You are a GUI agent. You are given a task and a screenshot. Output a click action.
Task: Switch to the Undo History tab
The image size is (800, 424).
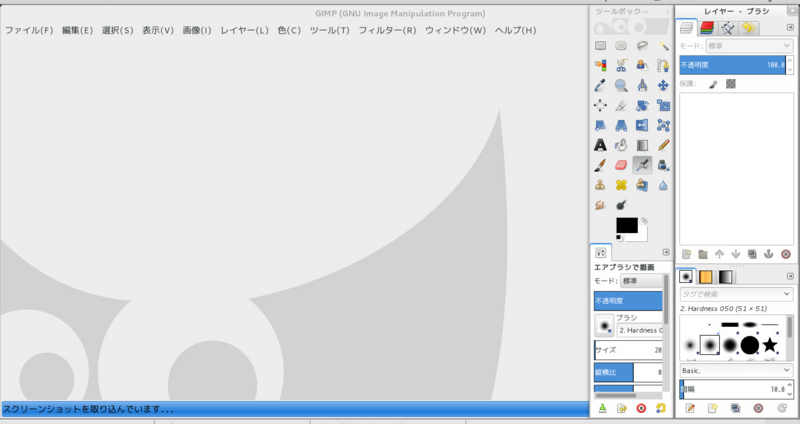point(748,28)
